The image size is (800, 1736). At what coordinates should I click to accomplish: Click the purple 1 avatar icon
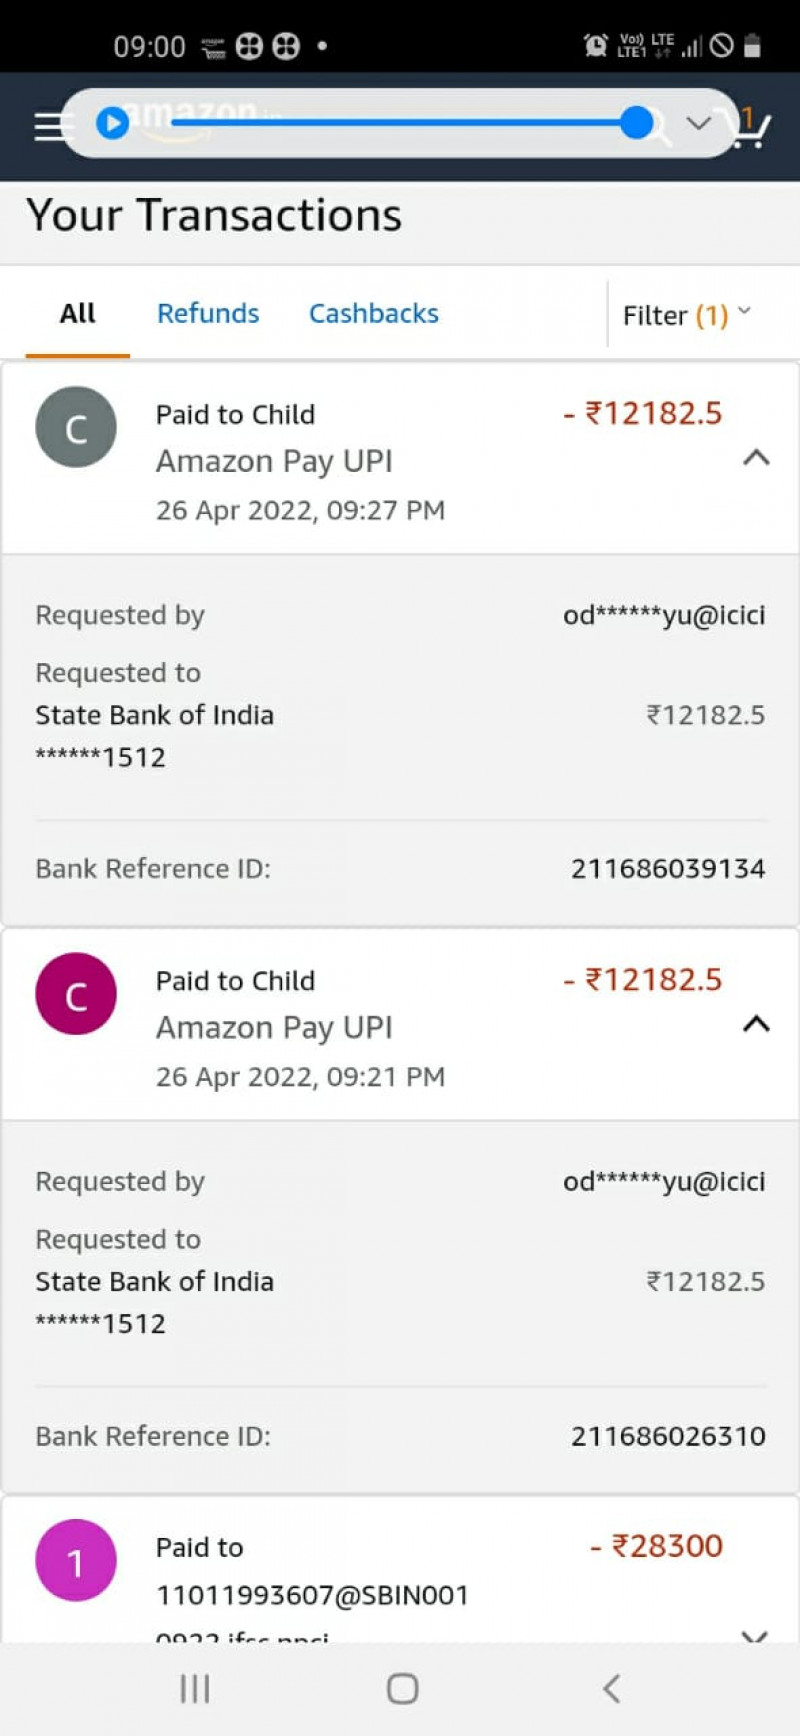tap(76, 1560)
